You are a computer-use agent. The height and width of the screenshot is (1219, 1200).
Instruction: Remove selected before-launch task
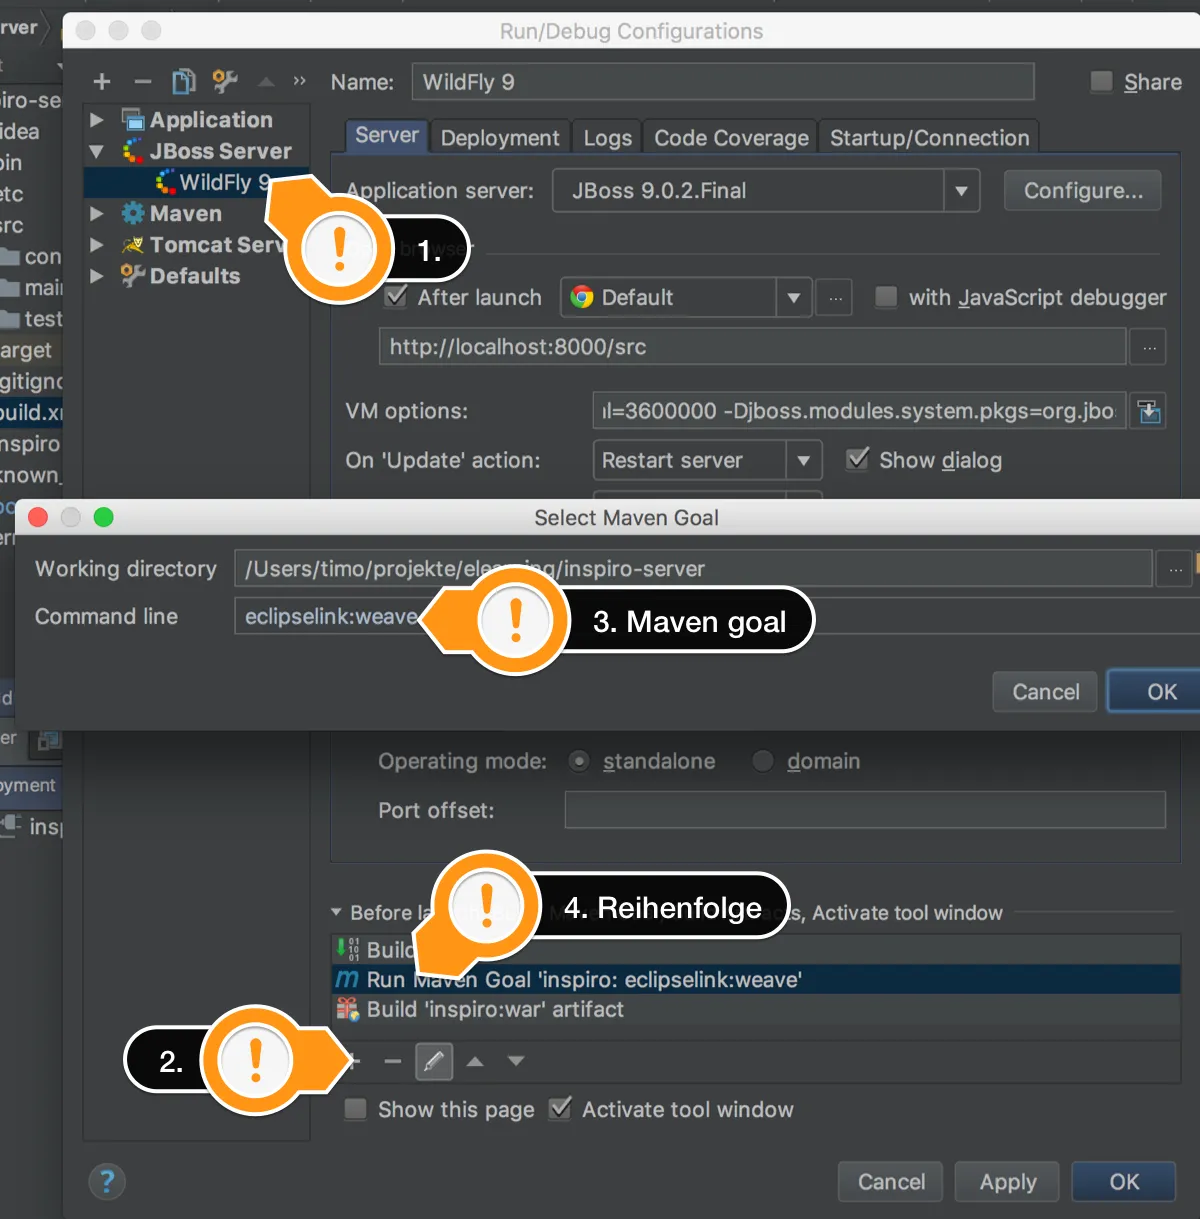[x=393, y=1061]
